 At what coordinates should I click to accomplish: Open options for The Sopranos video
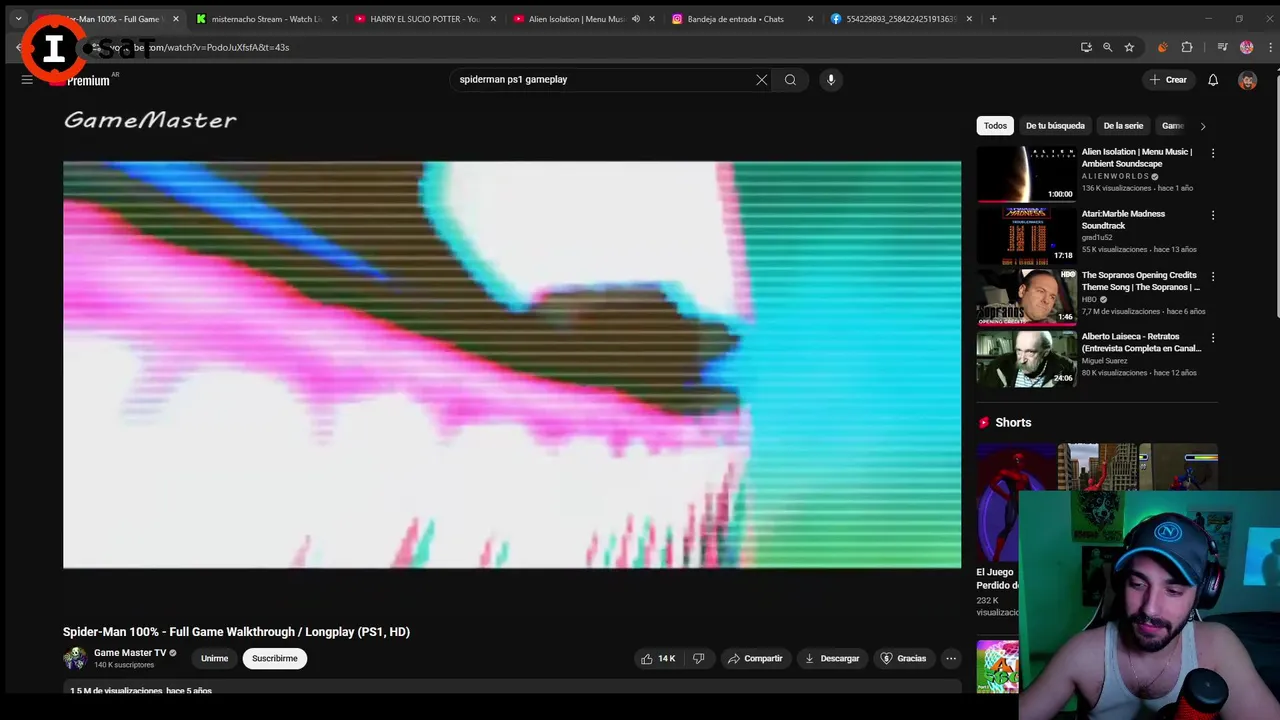pyautogui.click(x=1213, y=277)
